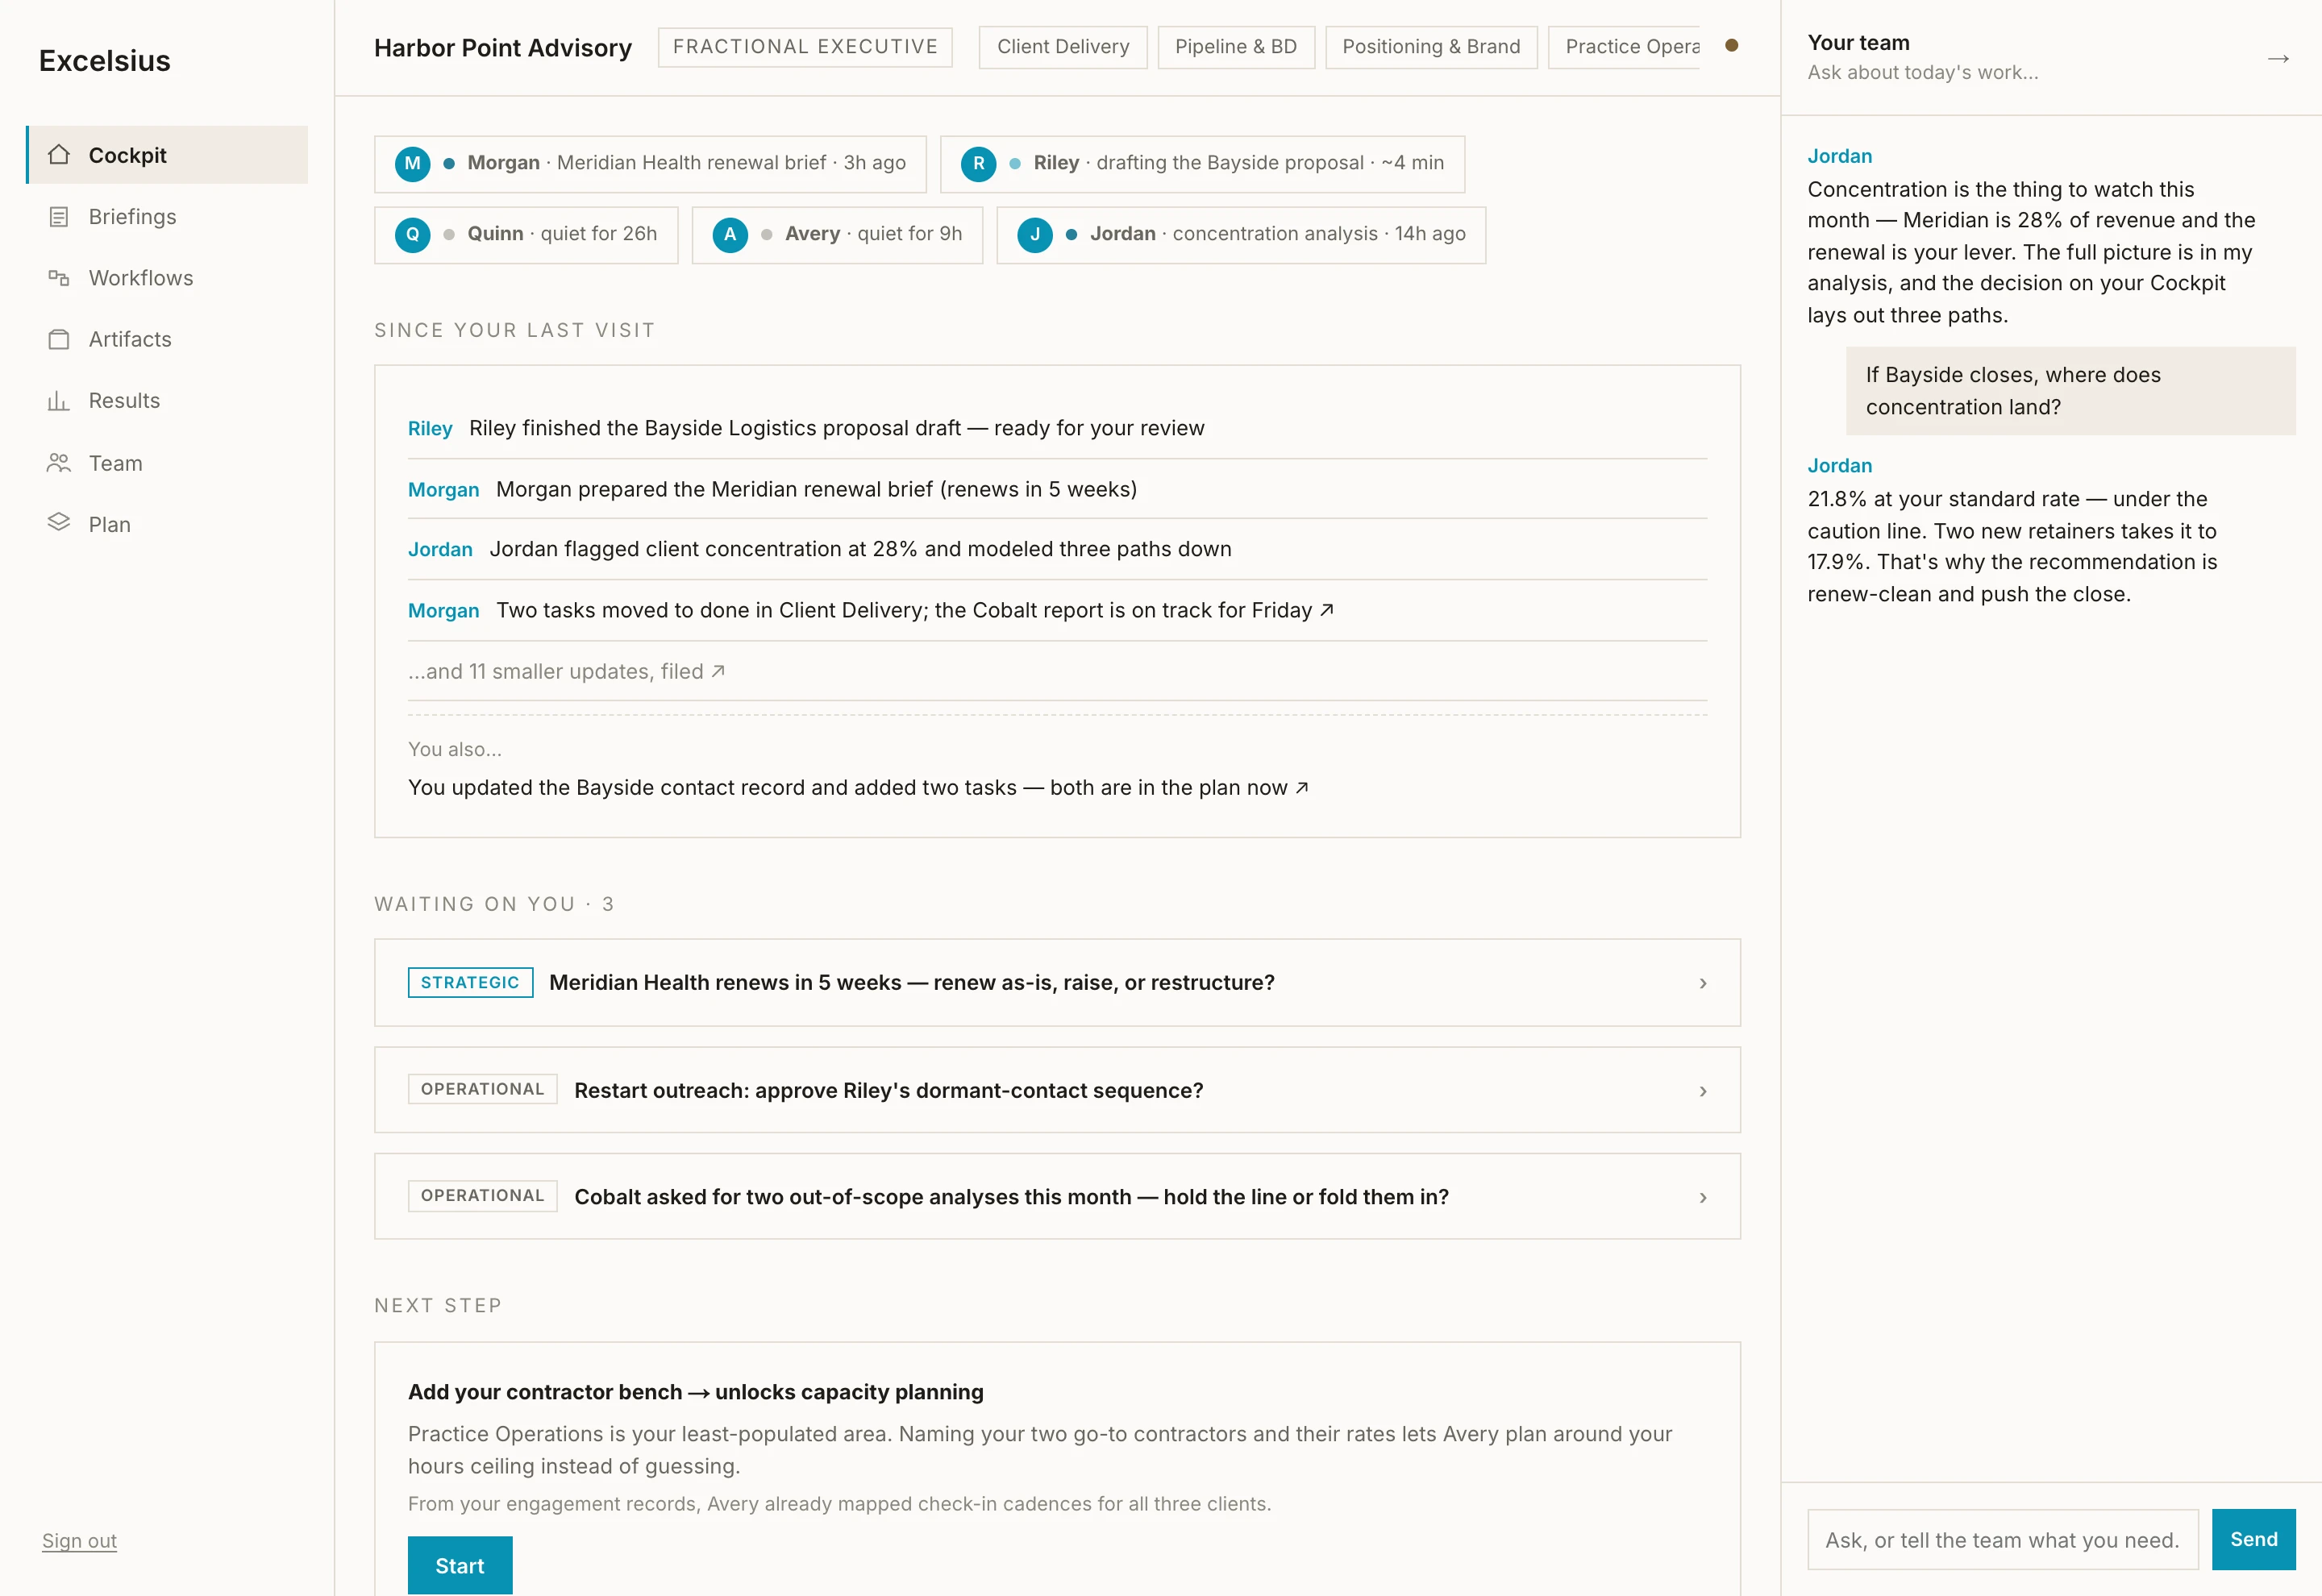Click the Workflows icon in sidebar
Screen dimensions: 2322x1596
click(59, 278)
